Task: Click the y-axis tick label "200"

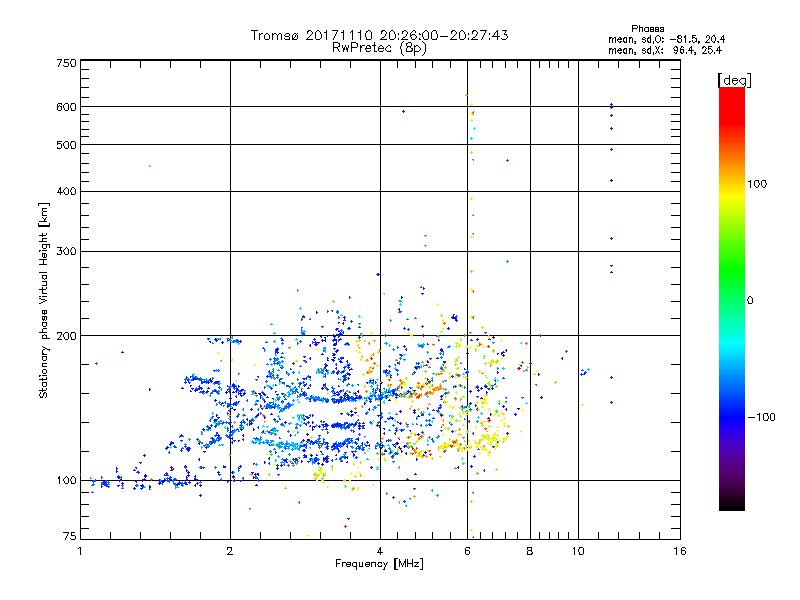Action: [x=66, y=336]
